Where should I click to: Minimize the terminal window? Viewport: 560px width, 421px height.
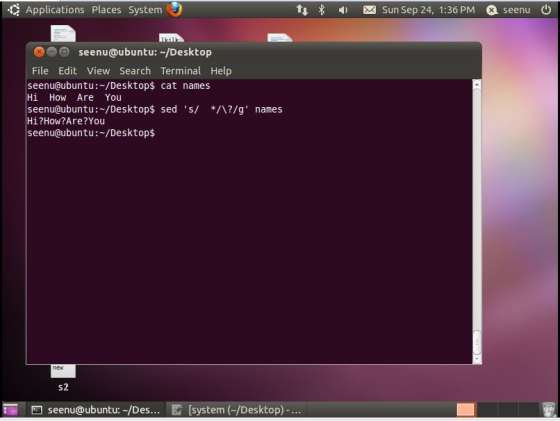point(52,52)
